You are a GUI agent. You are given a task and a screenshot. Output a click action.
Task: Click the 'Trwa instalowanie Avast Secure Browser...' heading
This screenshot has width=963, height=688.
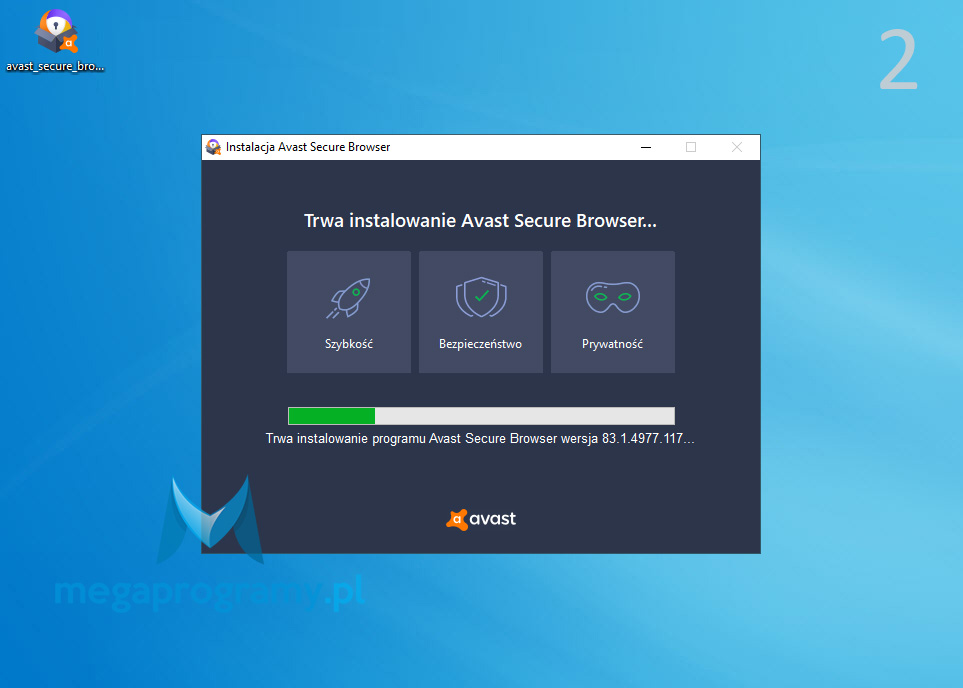[480, 221]
